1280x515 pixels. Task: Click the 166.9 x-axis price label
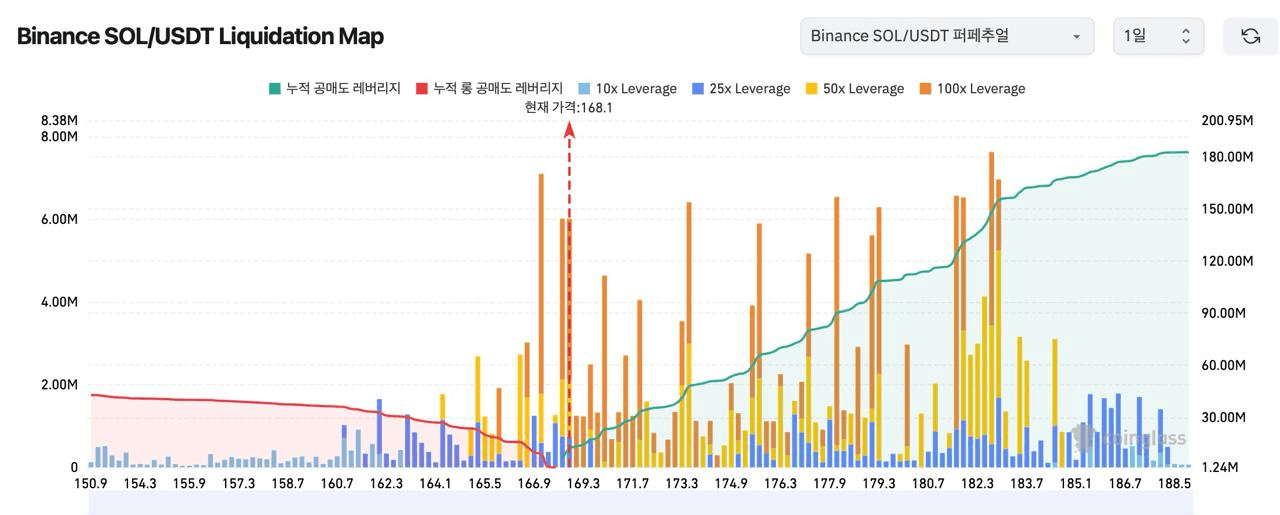[534, 483]
